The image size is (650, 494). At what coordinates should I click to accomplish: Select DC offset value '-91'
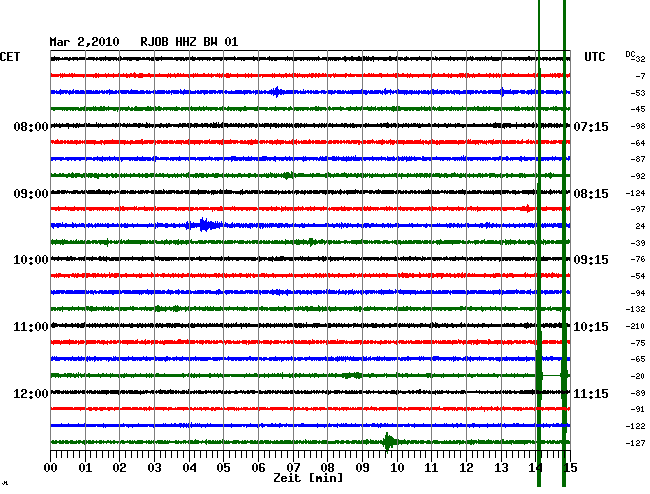click(638, 409)
